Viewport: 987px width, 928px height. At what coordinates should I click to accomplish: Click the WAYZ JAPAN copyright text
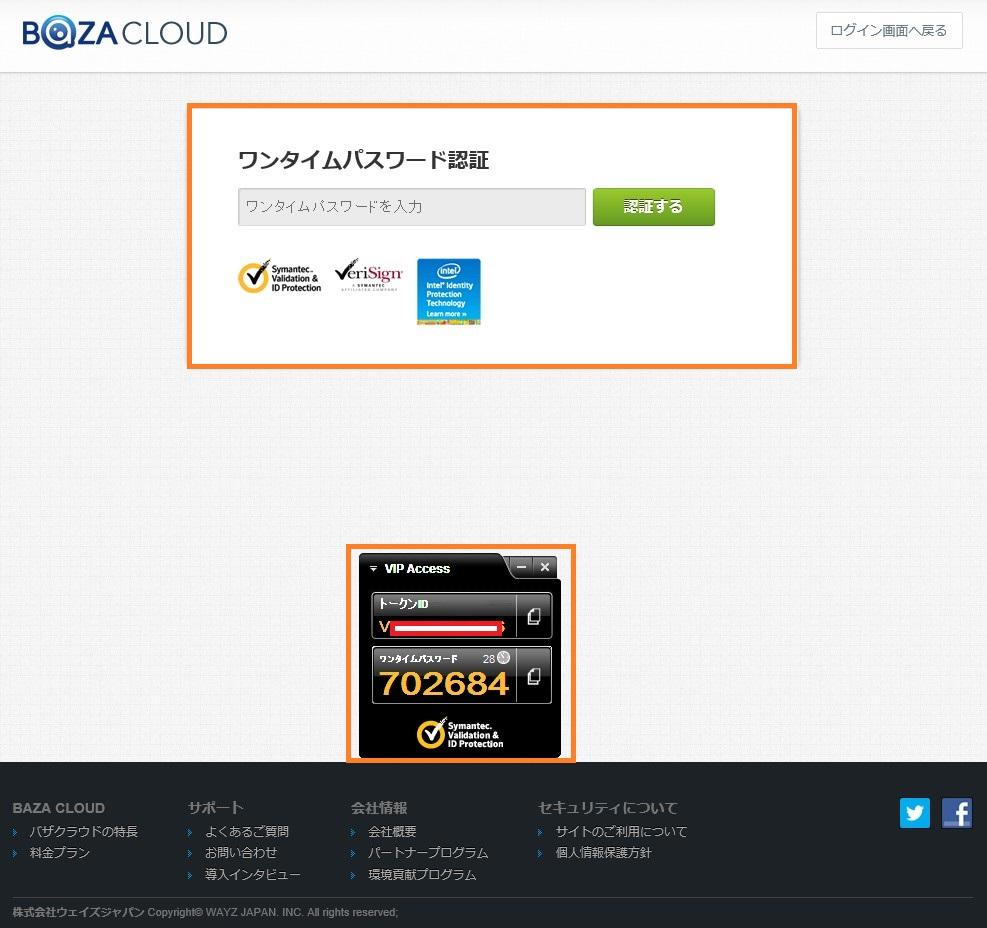tap(205, 912)
